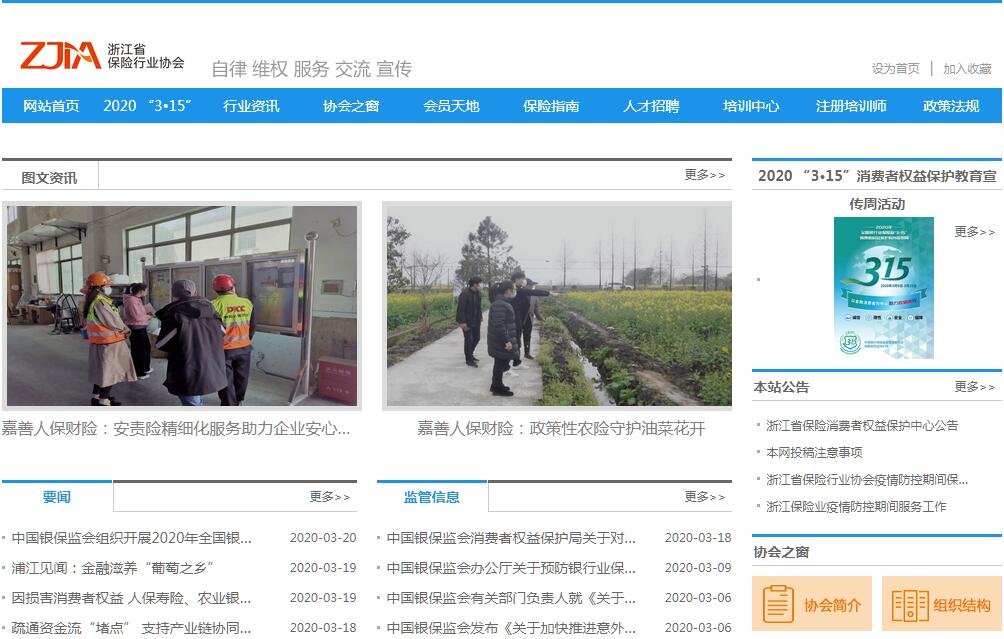
Task: Open 培训中心 from the navigation bar
Action: point(751,106)
